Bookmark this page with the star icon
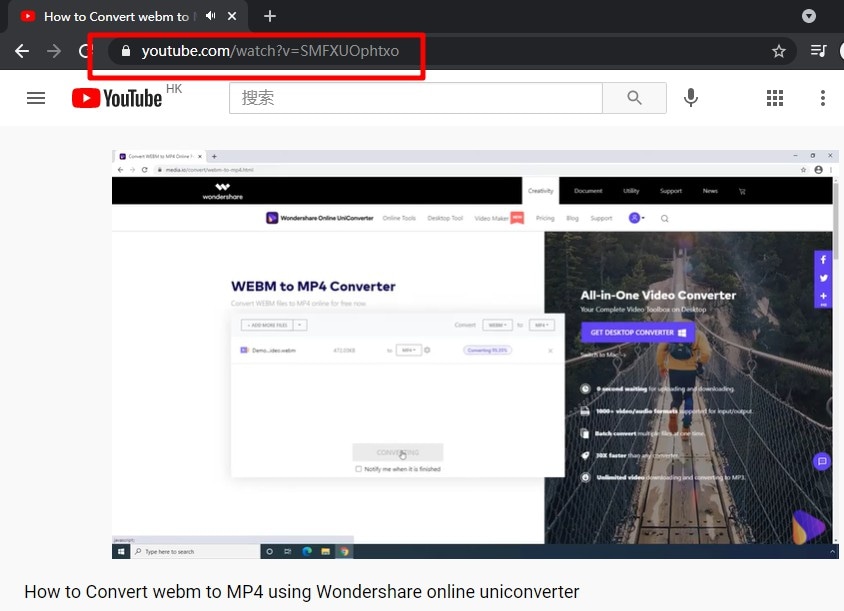 778,51
